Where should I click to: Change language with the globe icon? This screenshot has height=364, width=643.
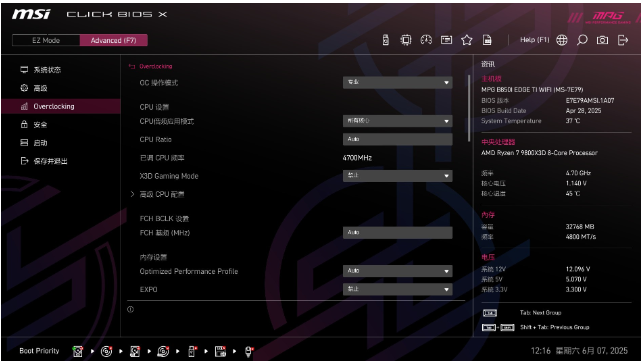pyautogui.click(x=562, y=40)
